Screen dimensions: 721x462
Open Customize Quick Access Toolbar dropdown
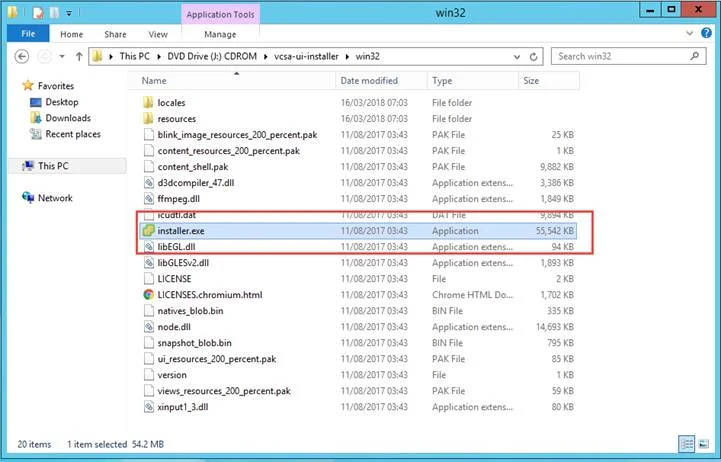click(x=69, y=13)
